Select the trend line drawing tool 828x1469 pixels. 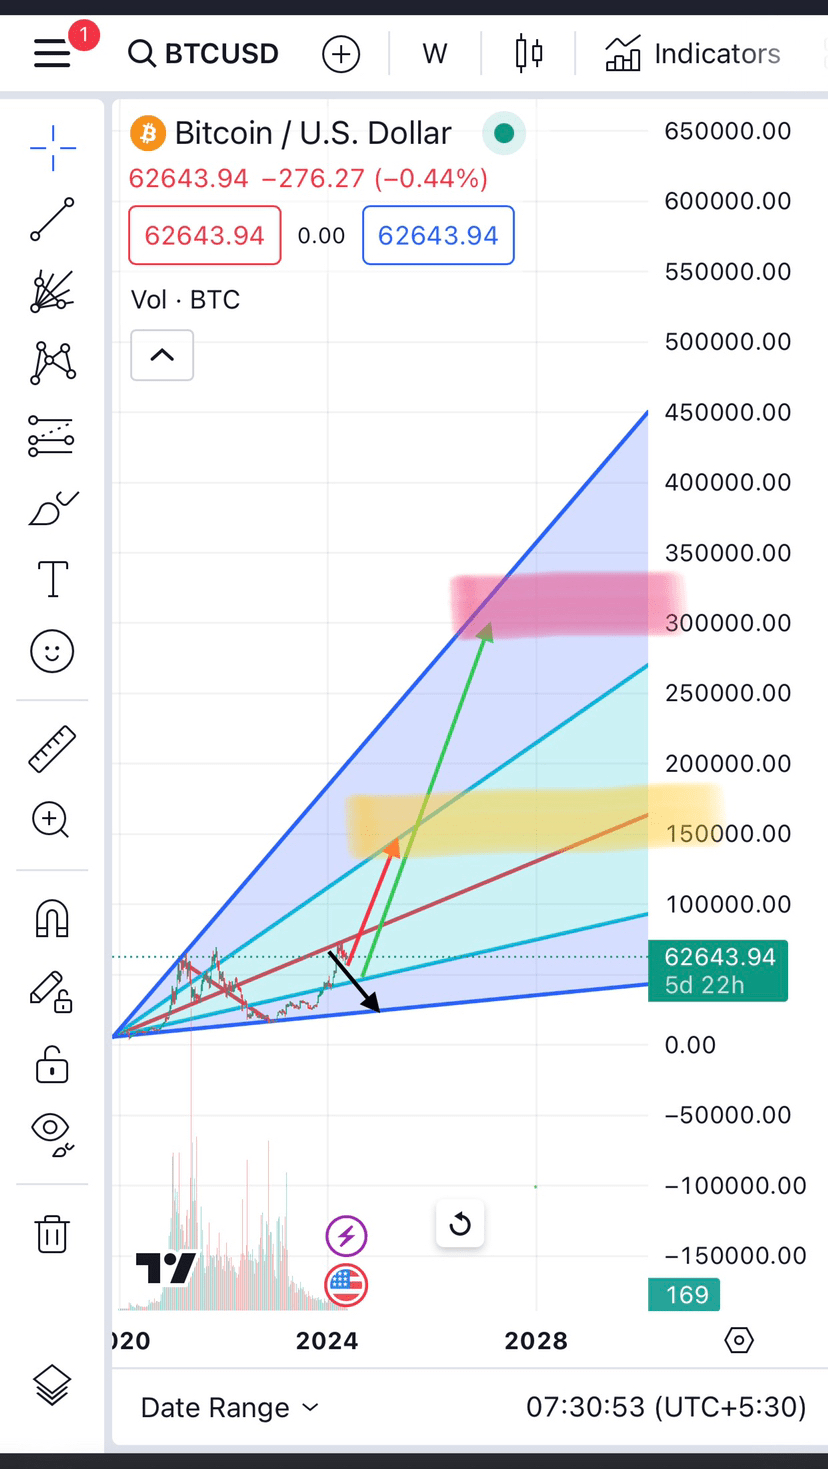point(52,220)
